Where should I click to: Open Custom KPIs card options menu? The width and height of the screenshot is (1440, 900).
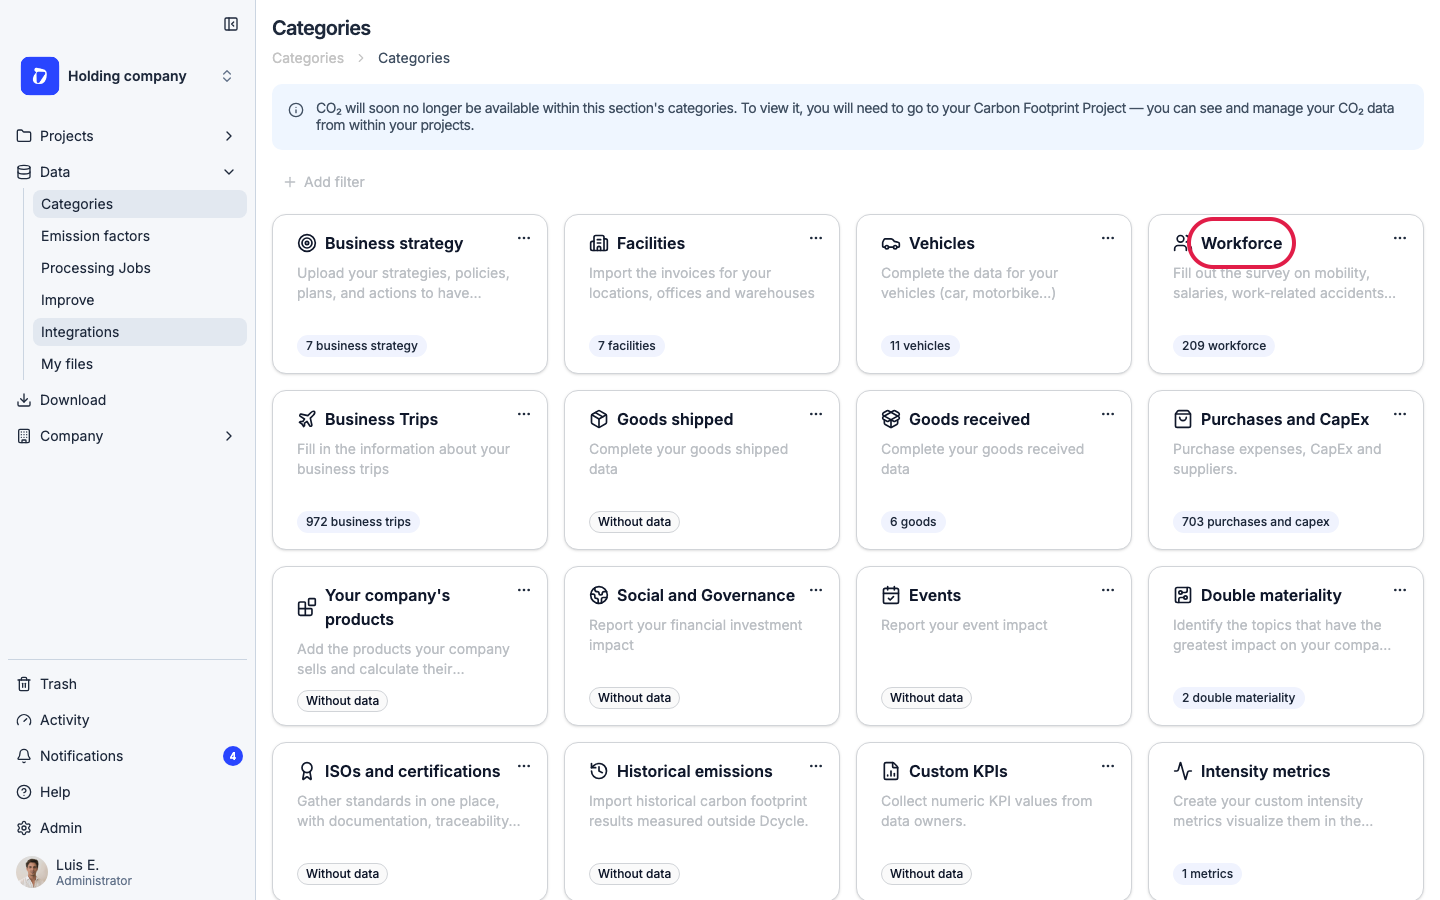(x=1108, y=766)
